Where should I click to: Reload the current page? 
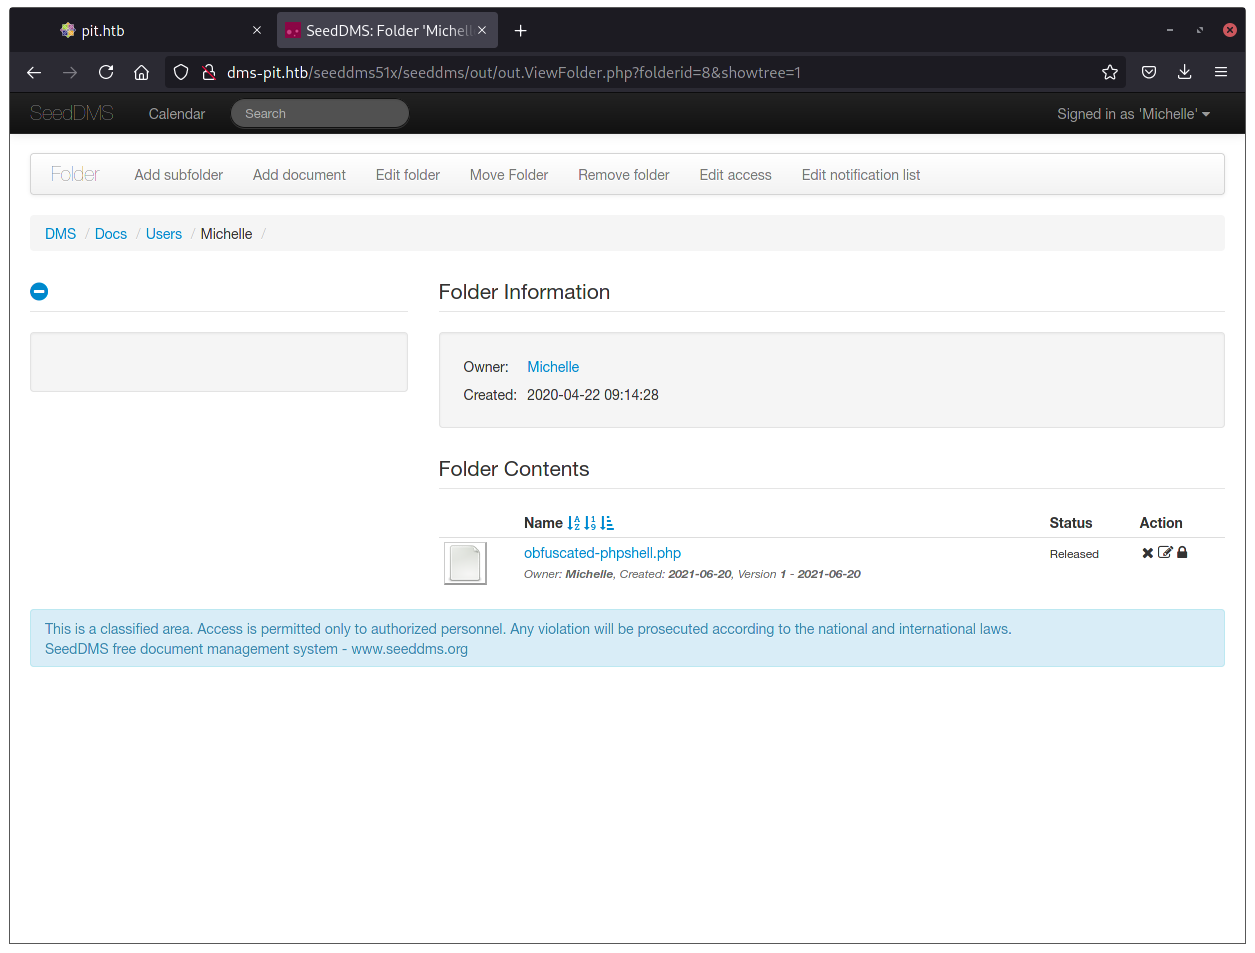point(106,72)
